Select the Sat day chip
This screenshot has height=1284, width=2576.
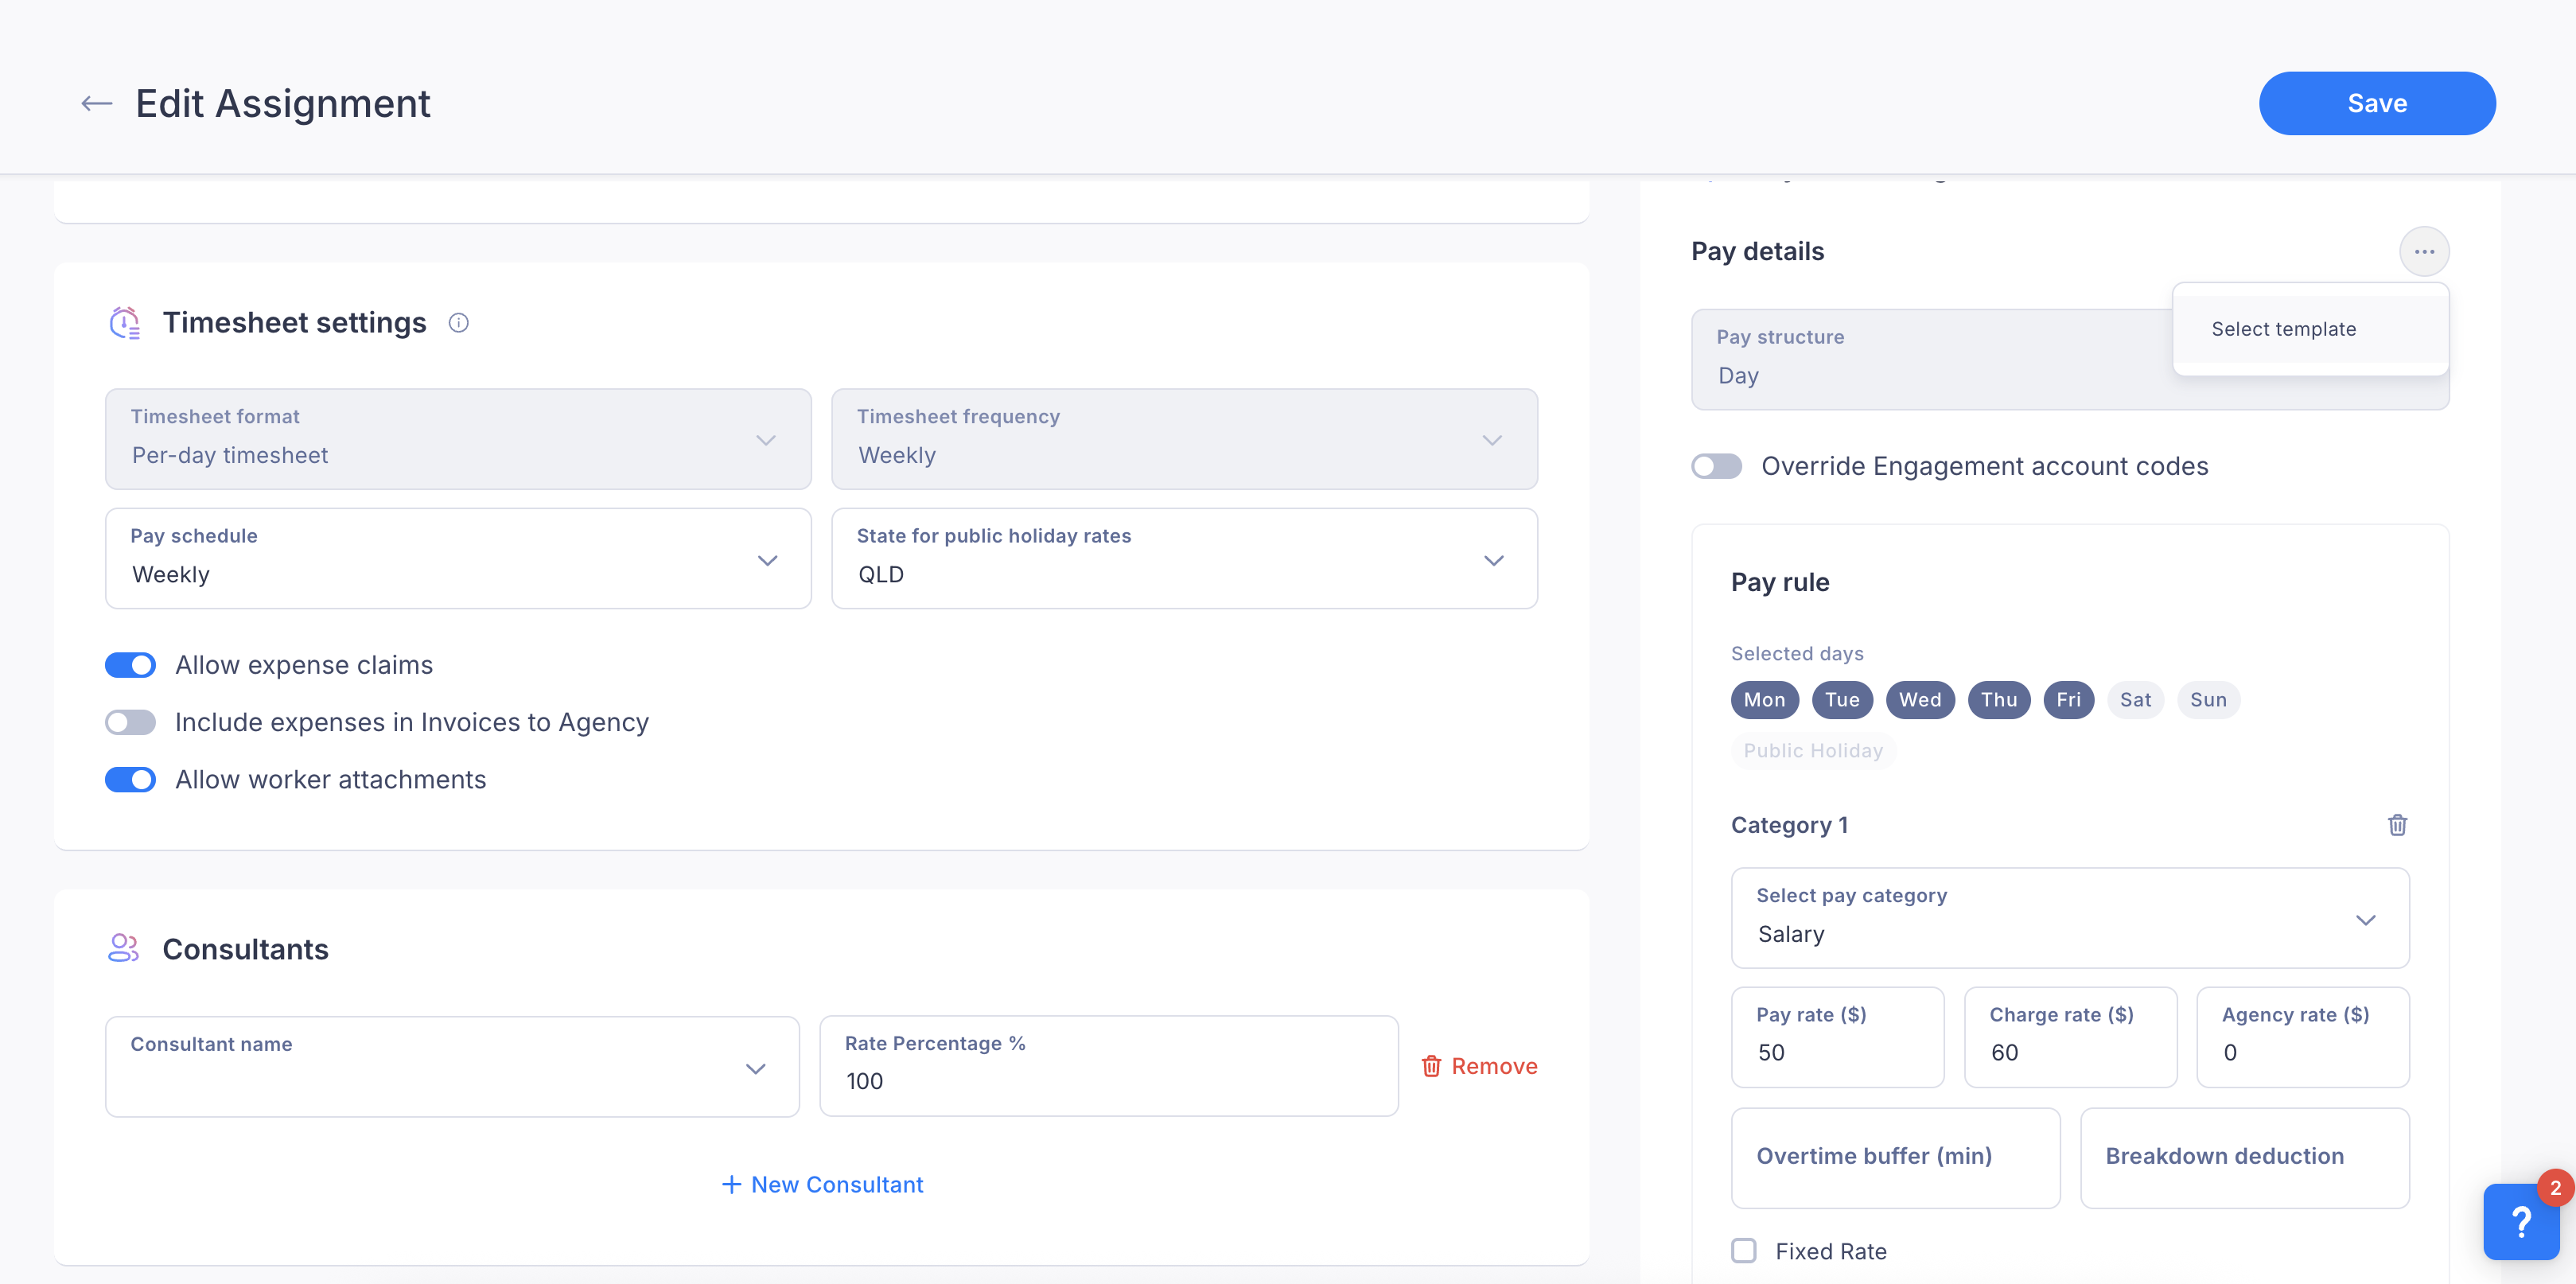coord(2135,700)
